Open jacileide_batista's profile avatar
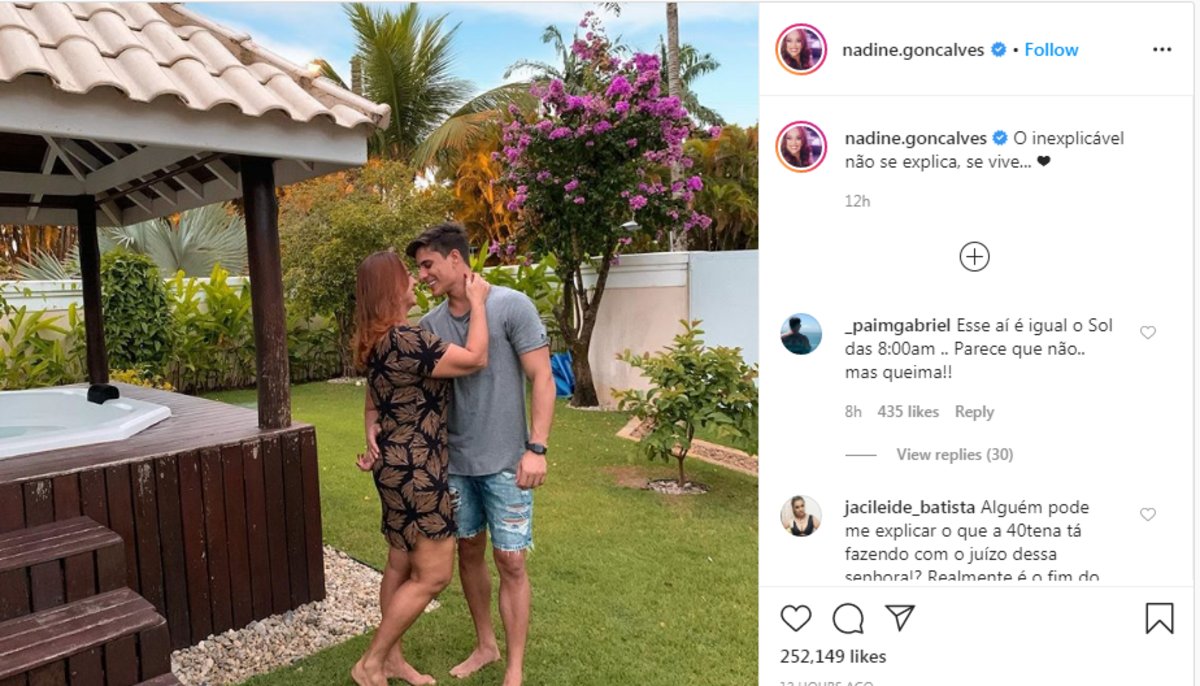The height and width of the screenshot is (686, 1200). 801,515
